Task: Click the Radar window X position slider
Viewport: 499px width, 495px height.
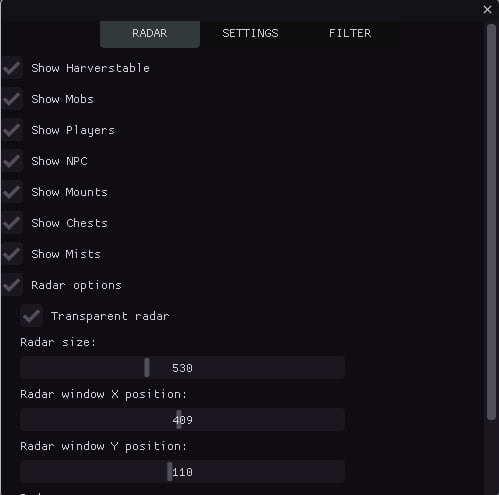Action: [182, 420]
